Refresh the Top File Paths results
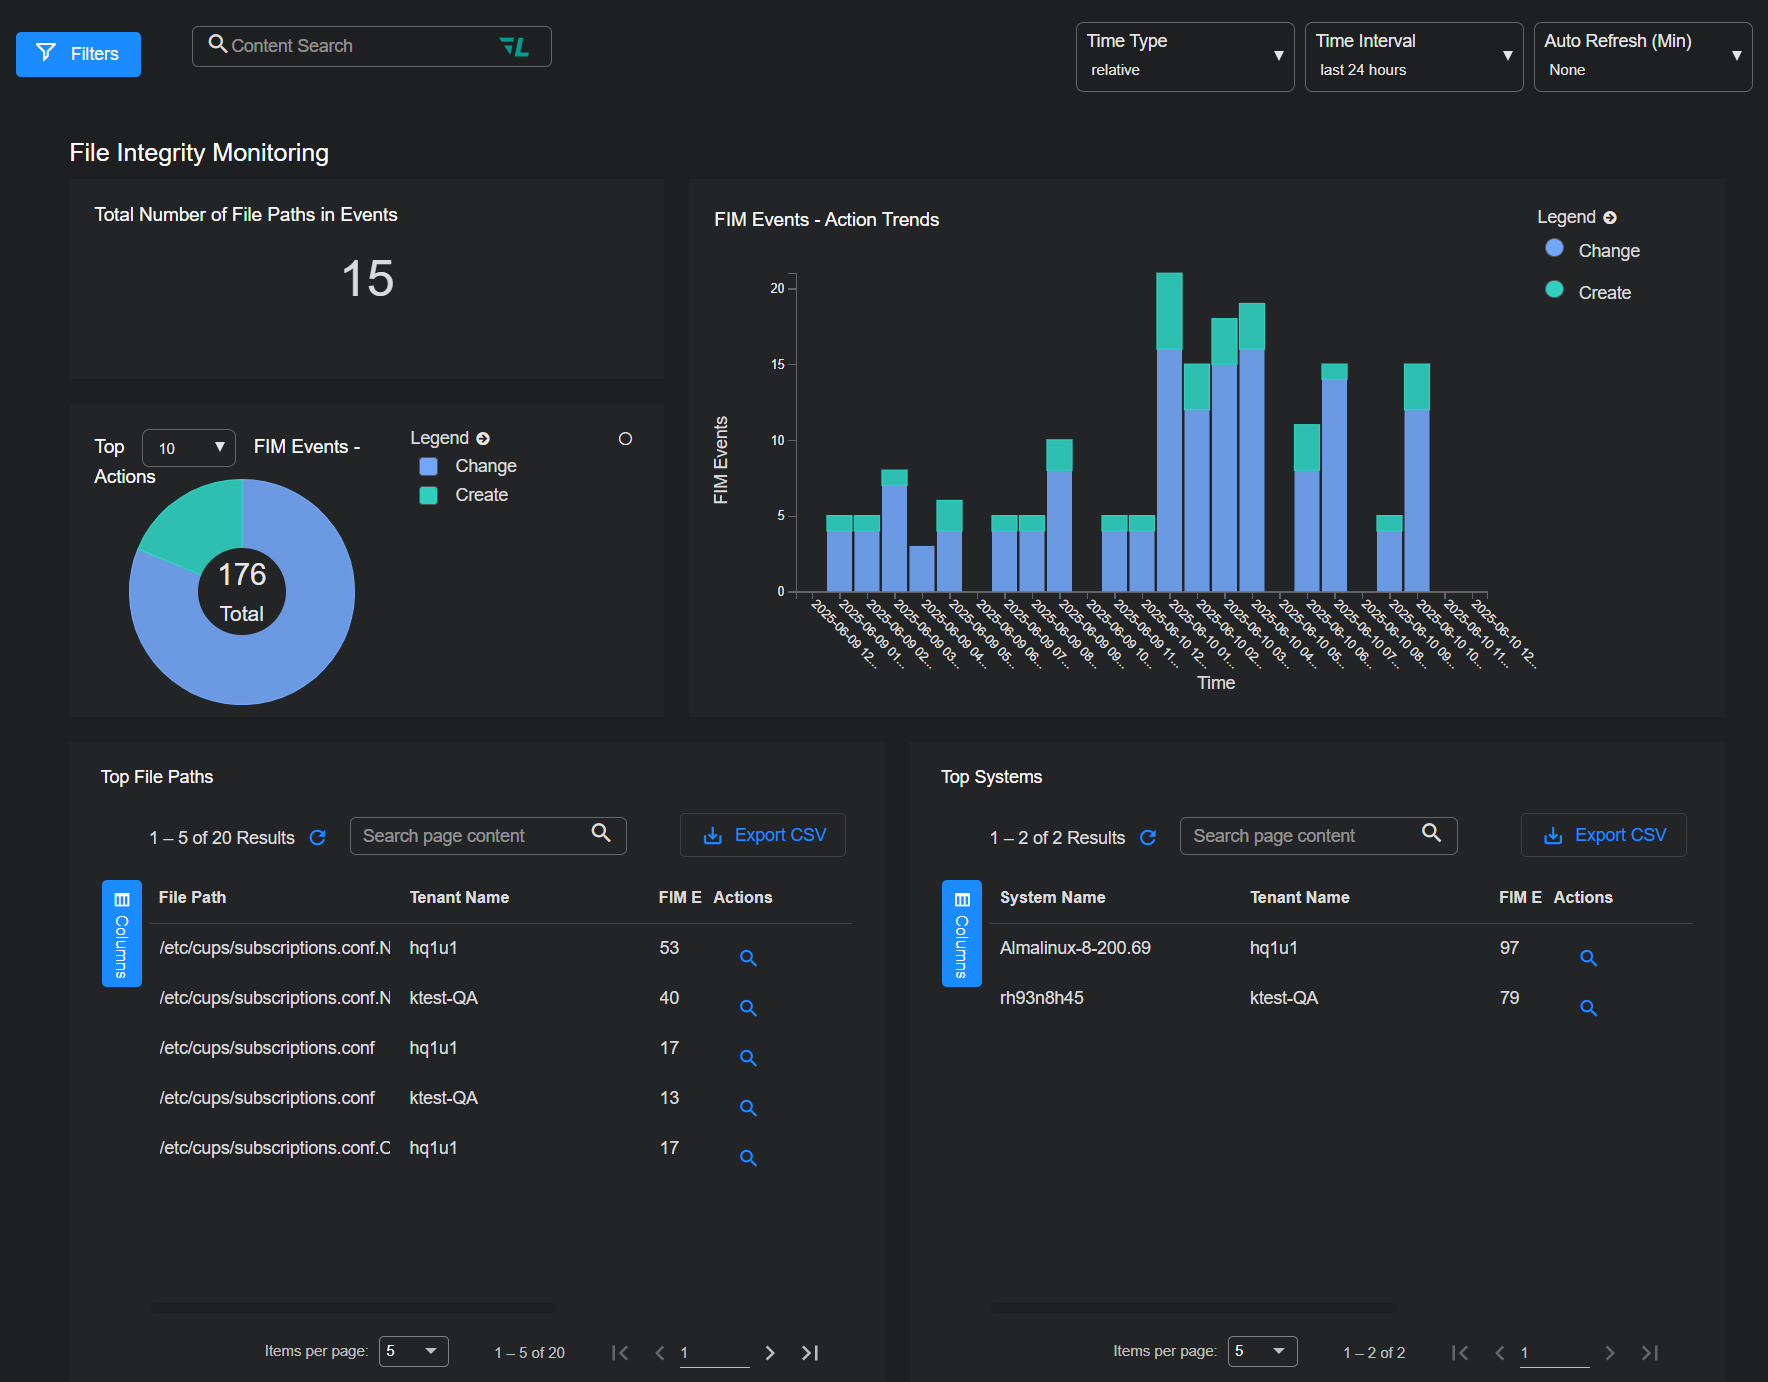 (318, 838)
